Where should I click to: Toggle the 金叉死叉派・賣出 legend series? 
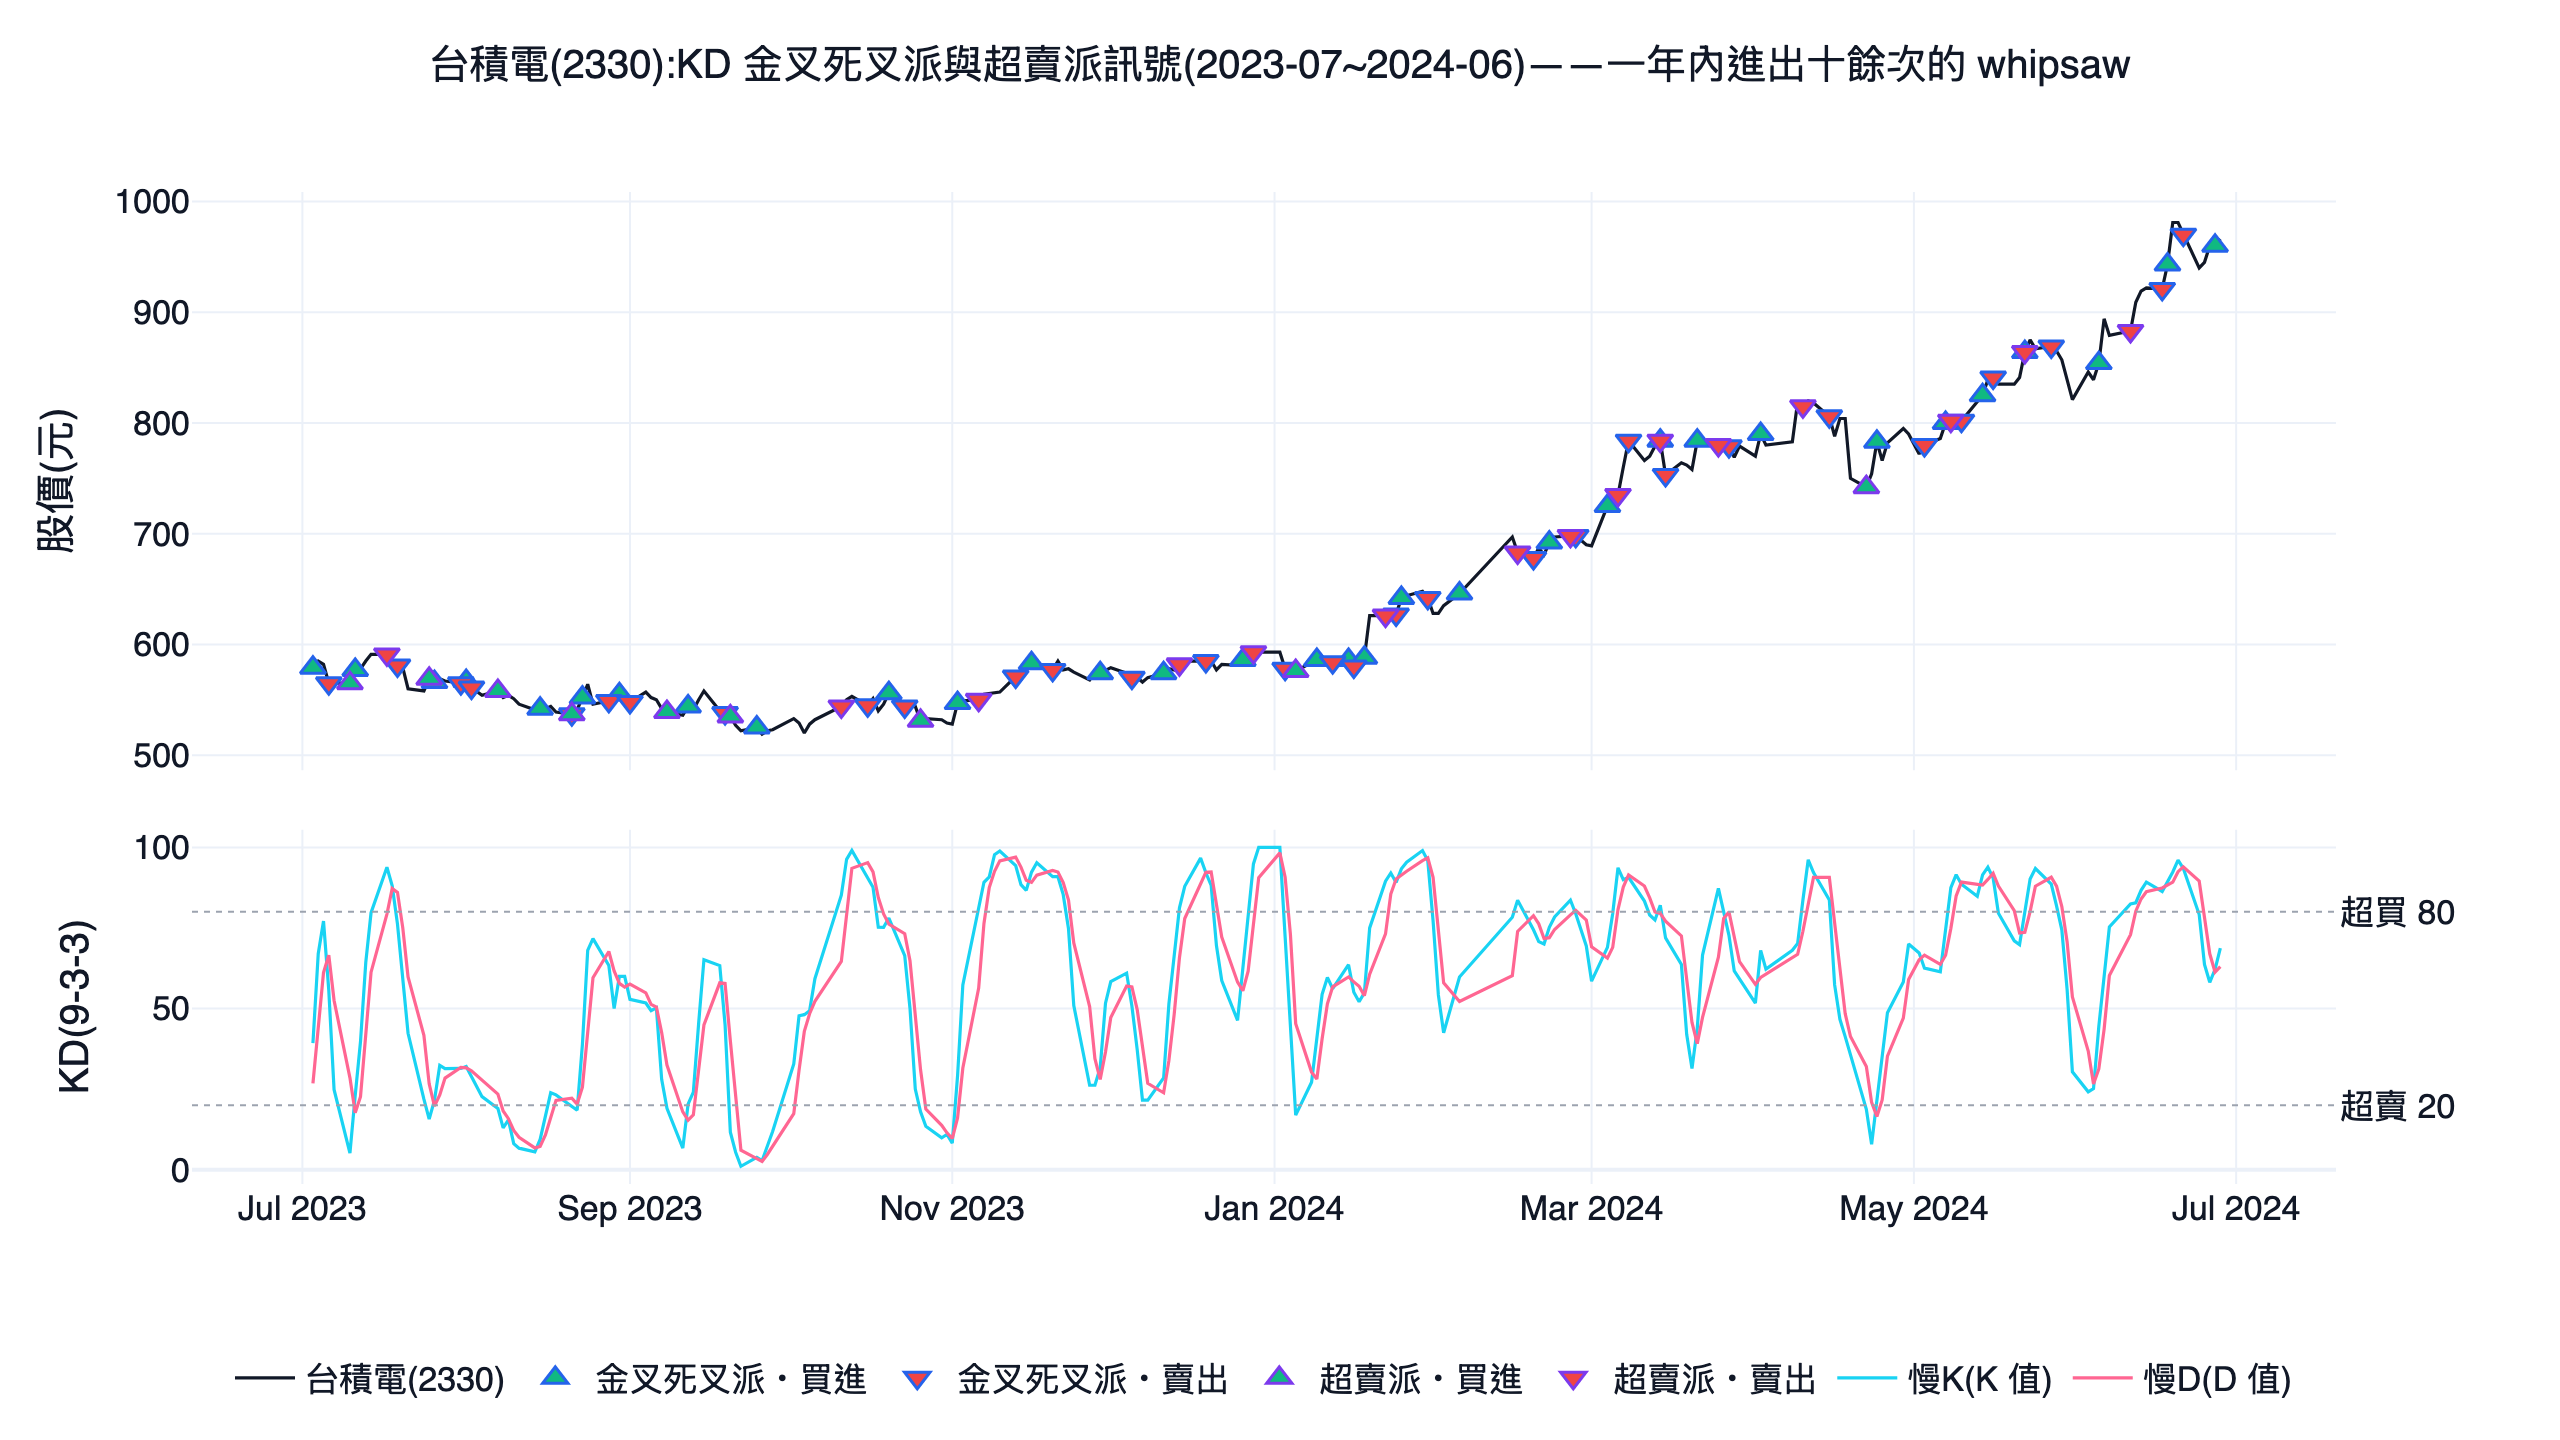click(1065, 1379)
